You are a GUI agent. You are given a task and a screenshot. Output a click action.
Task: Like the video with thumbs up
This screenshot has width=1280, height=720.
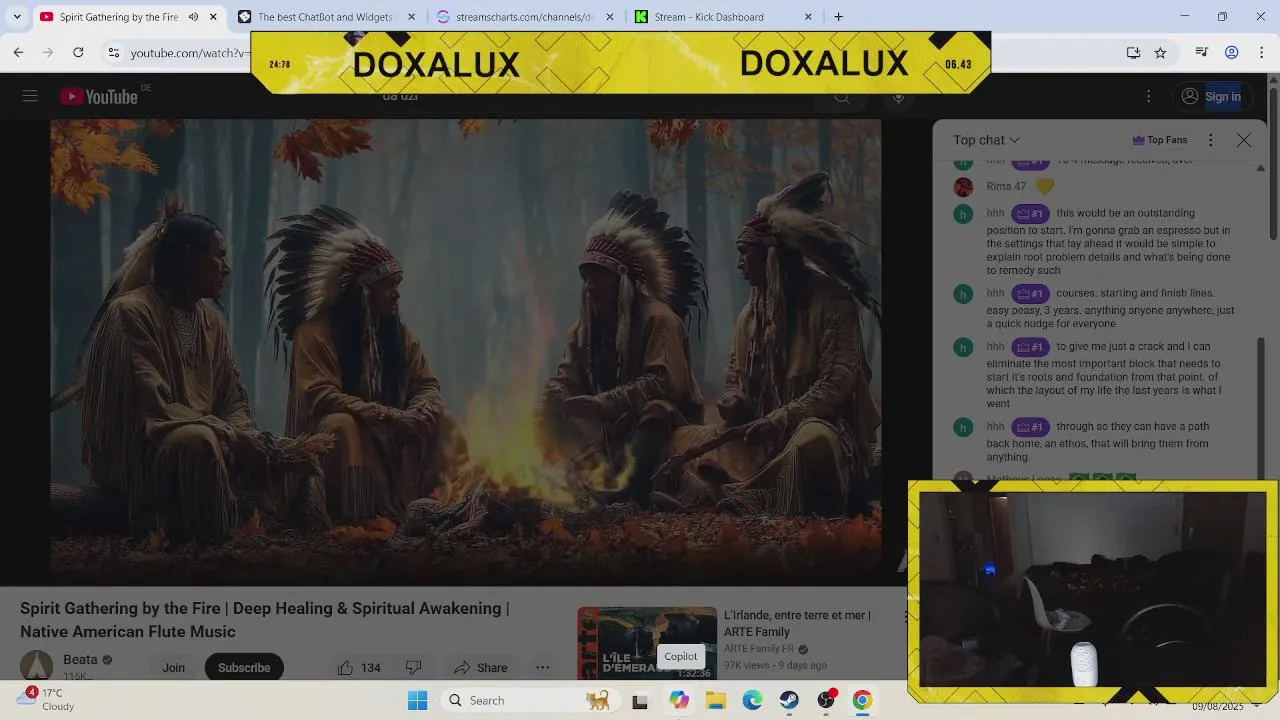(x=358, y=667)
